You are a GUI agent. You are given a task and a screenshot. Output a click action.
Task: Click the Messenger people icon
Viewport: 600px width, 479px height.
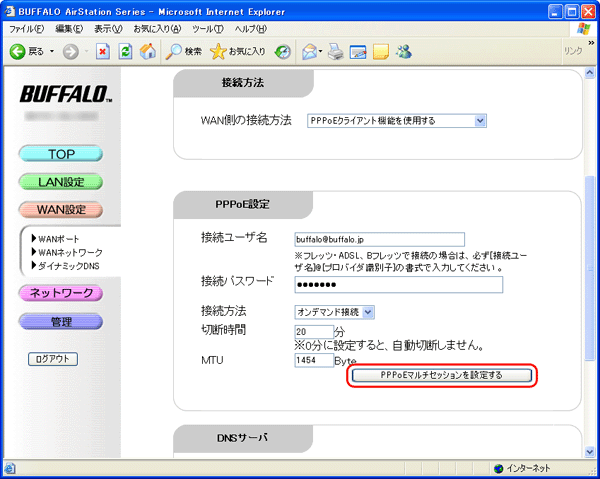(x=404, y=52)
